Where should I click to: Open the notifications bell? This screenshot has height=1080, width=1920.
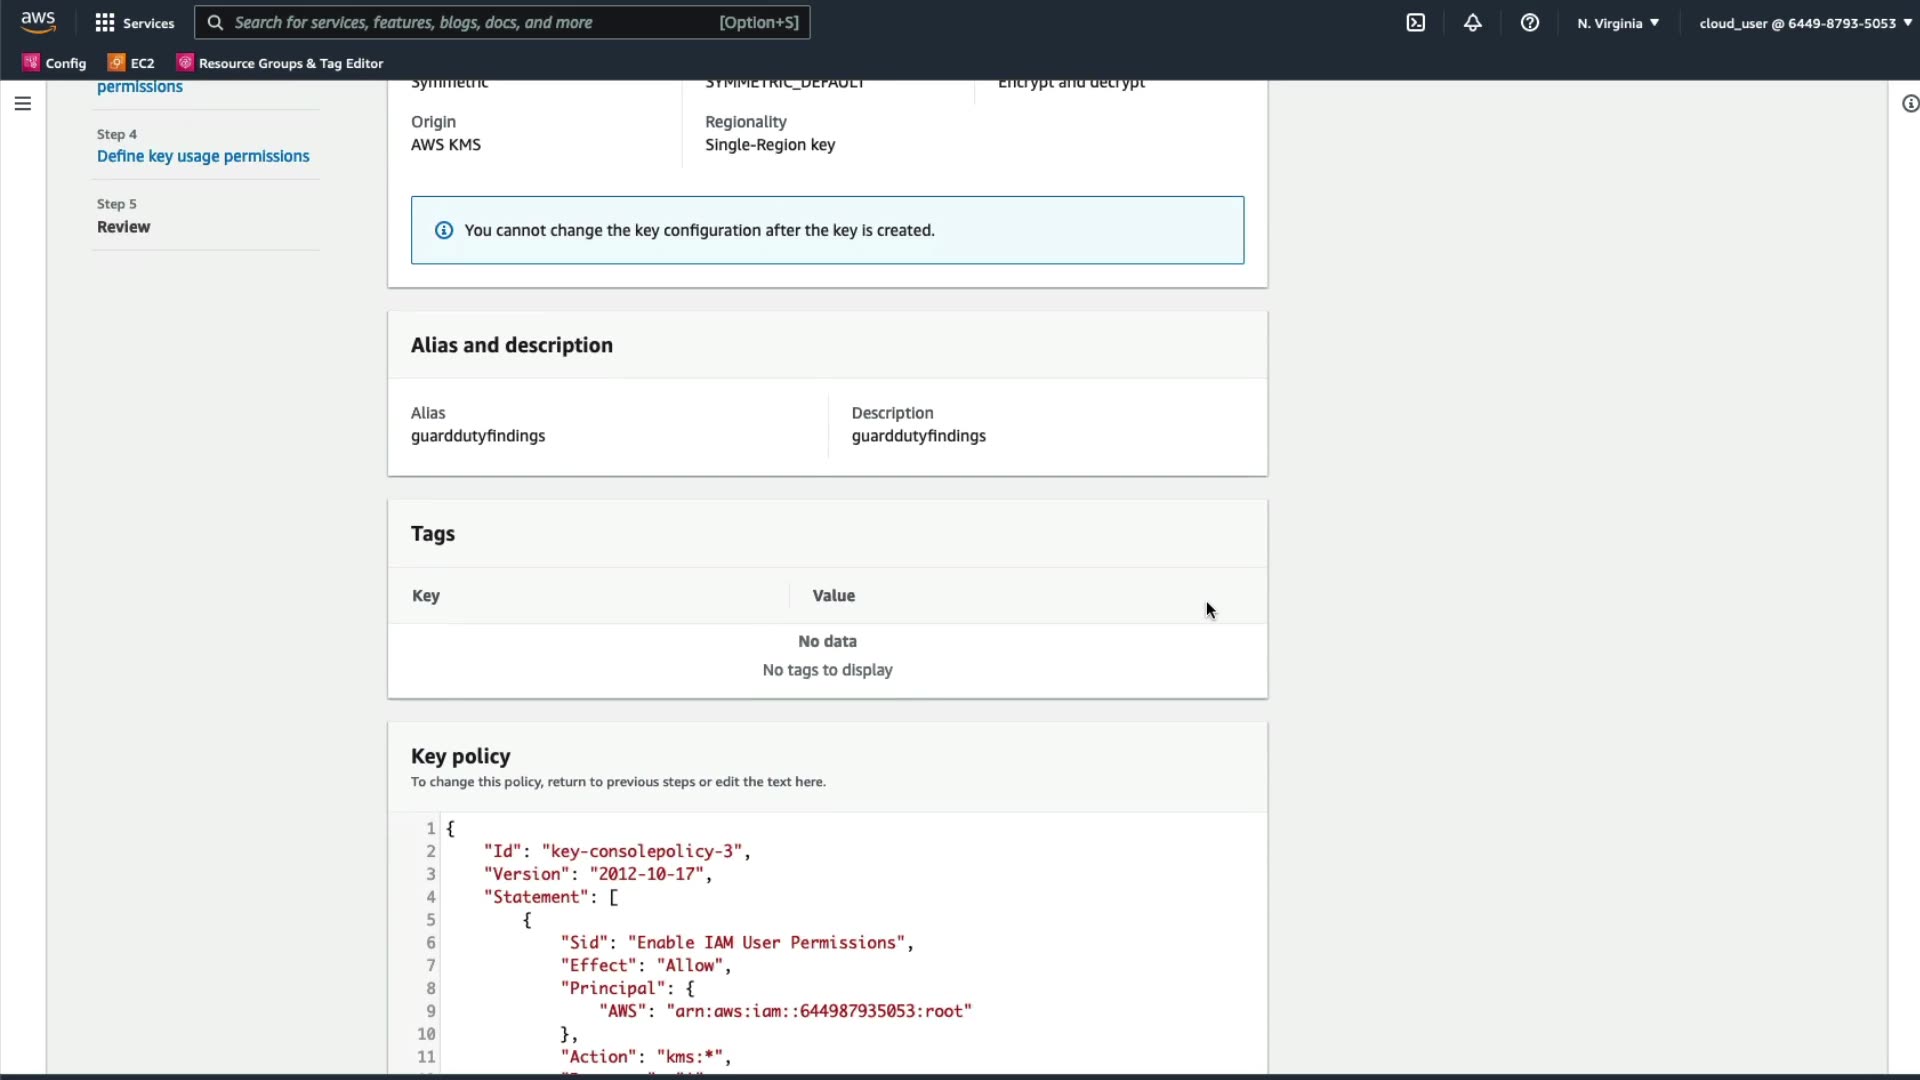click(1472, 22)
